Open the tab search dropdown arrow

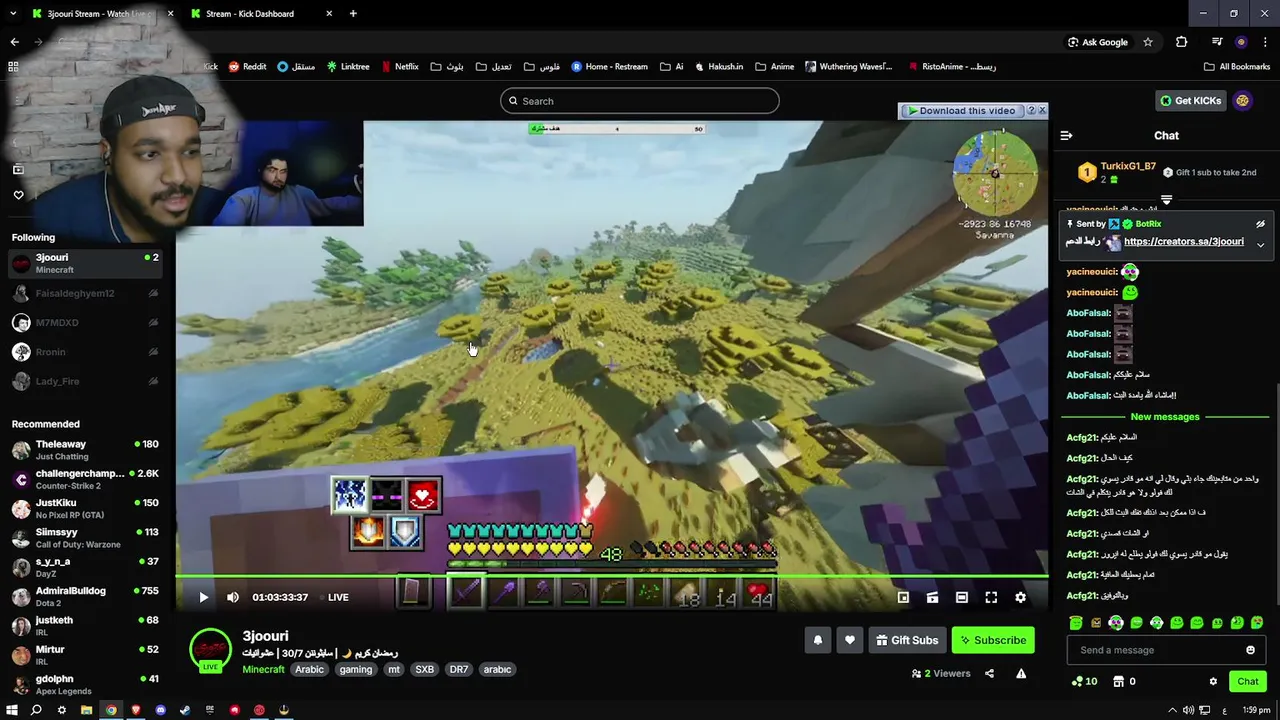pyautogui.click(x=13, y=14)
